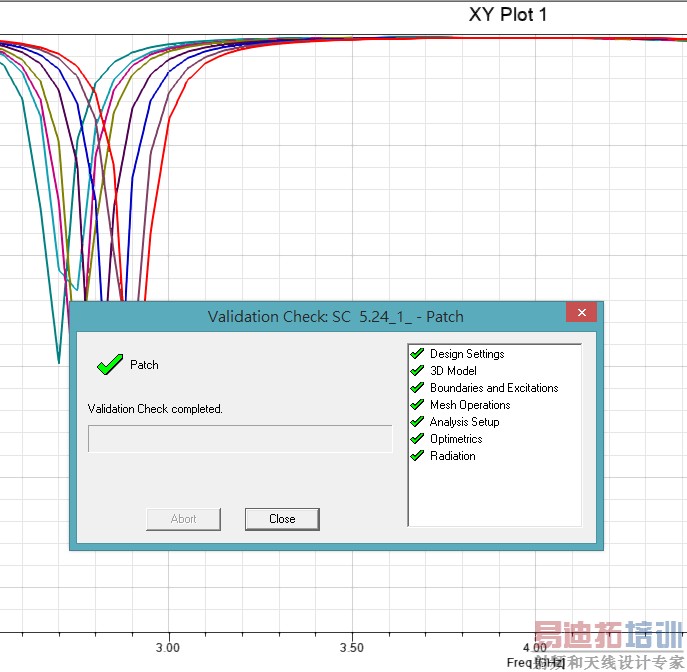Click the 3.50 frequency axis label

(352, 647)
